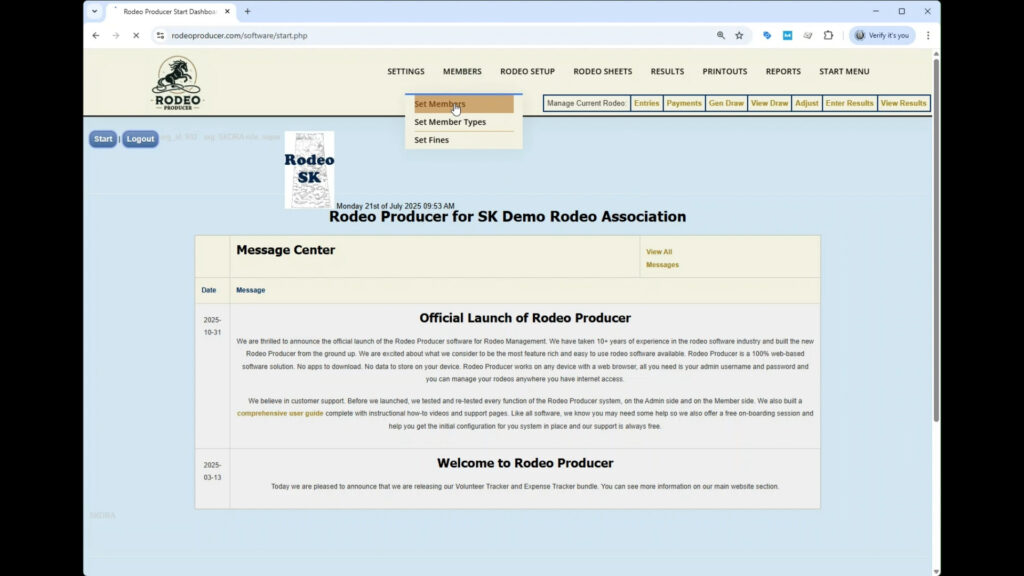Select Set Fines in the Members dropdown
The image size is (1024, 576).
[431, 139]
